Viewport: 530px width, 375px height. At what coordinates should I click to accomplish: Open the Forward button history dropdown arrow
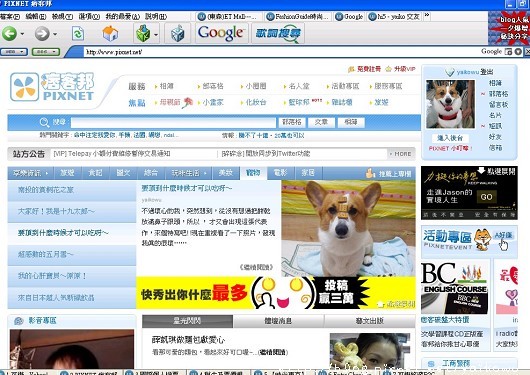[x=55, y=34]
